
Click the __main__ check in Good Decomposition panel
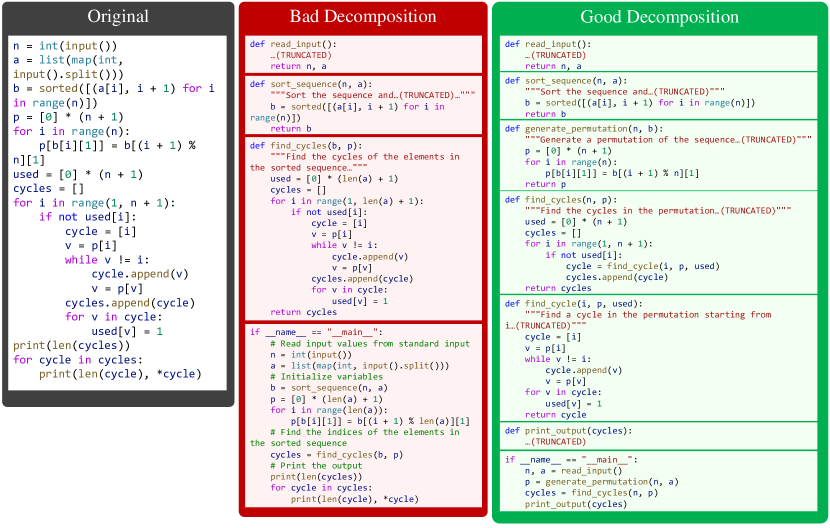pyautogui.click(x=571, y=460)
